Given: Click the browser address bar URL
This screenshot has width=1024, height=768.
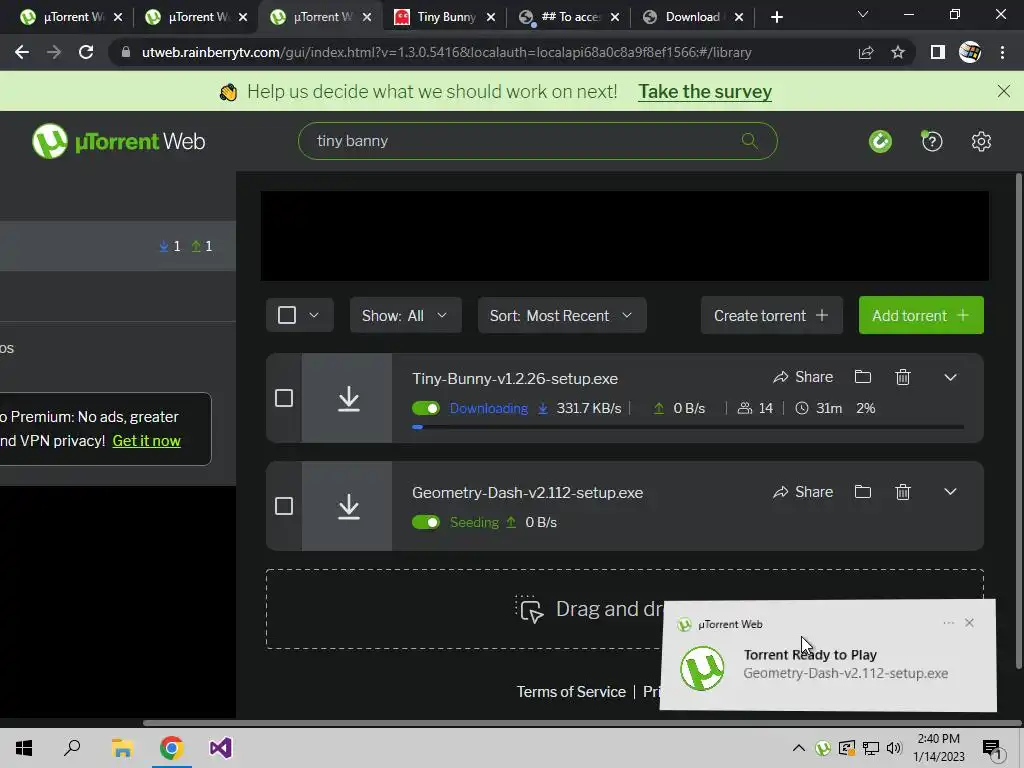Looking at the screenshot, I should (x=447, y=52).
